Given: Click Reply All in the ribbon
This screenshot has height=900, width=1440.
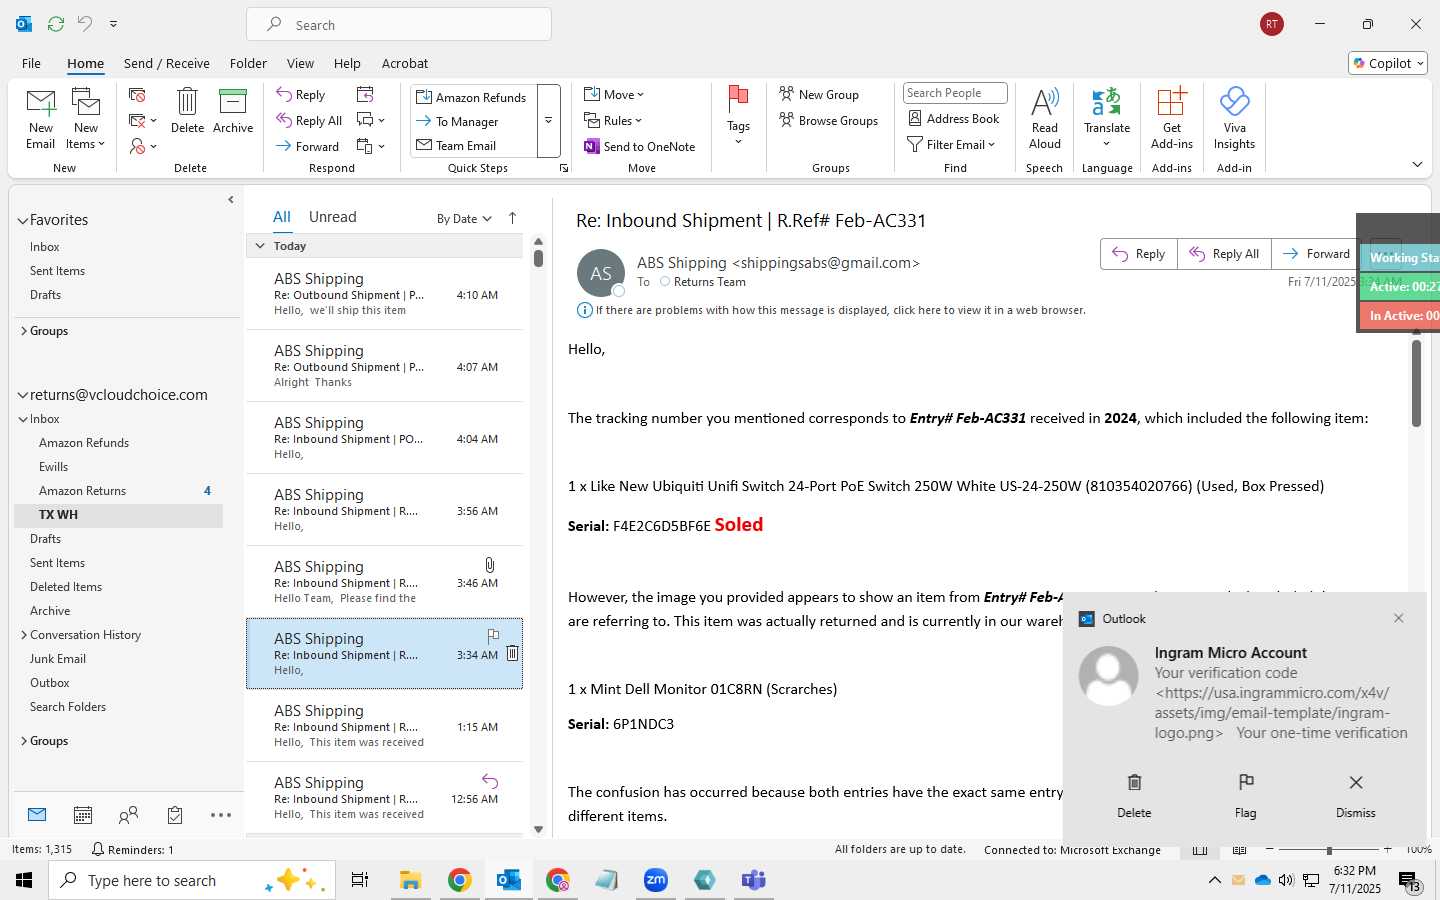Looking at the screenshot, I should [310, 121].
